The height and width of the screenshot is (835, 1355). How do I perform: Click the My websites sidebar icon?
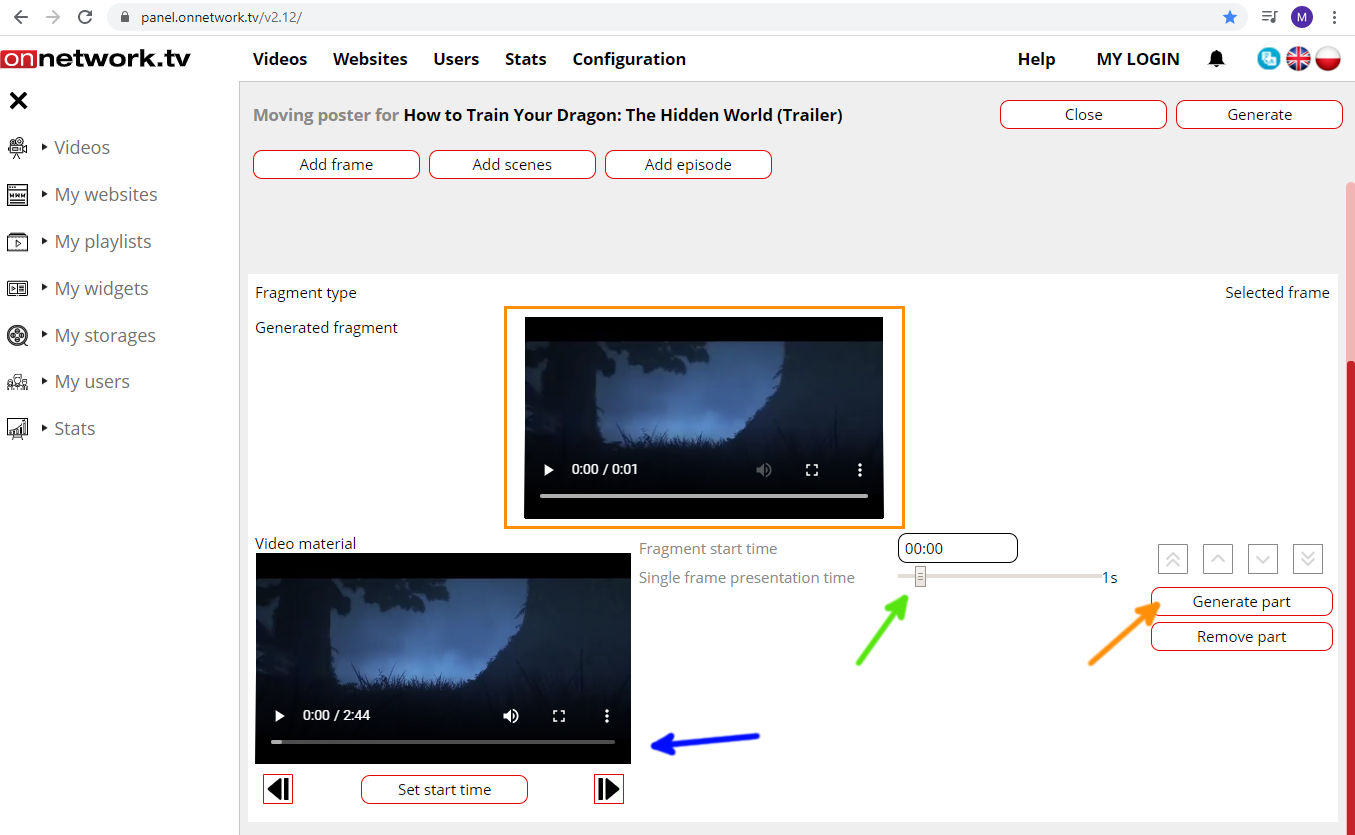click(x=17, y=195)
